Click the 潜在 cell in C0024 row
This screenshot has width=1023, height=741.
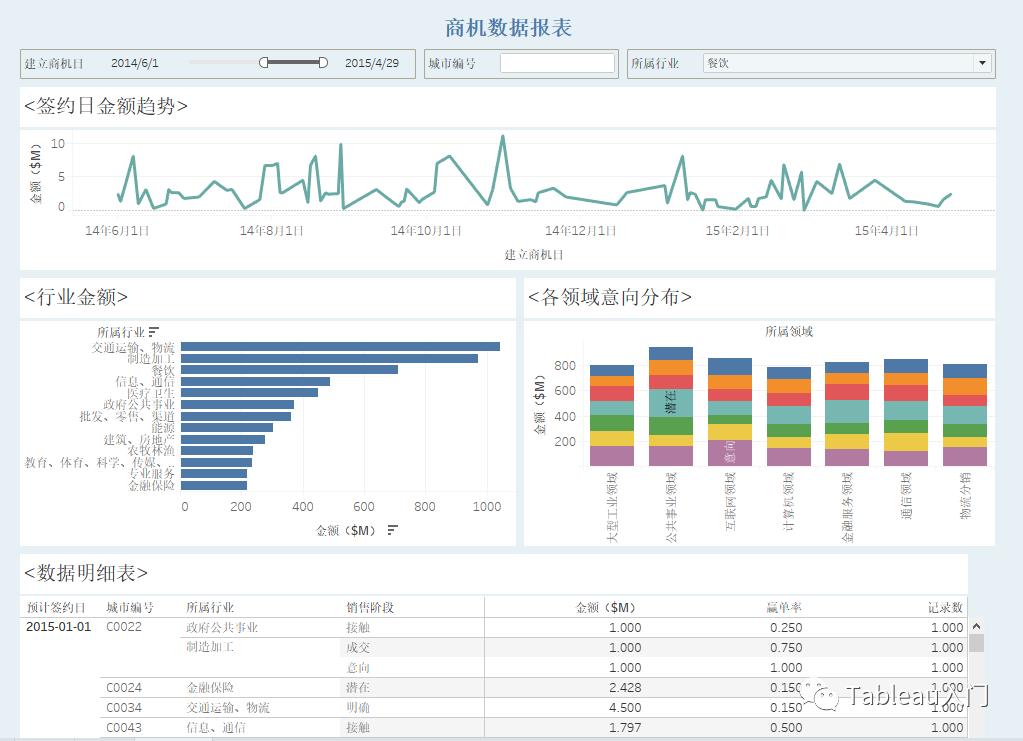(358, 688)
